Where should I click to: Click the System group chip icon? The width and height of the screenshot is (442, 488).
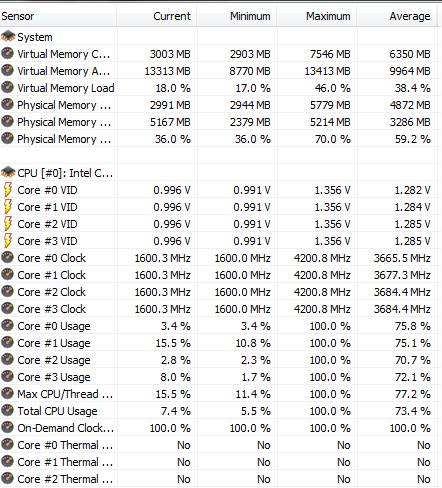[8, 36]
